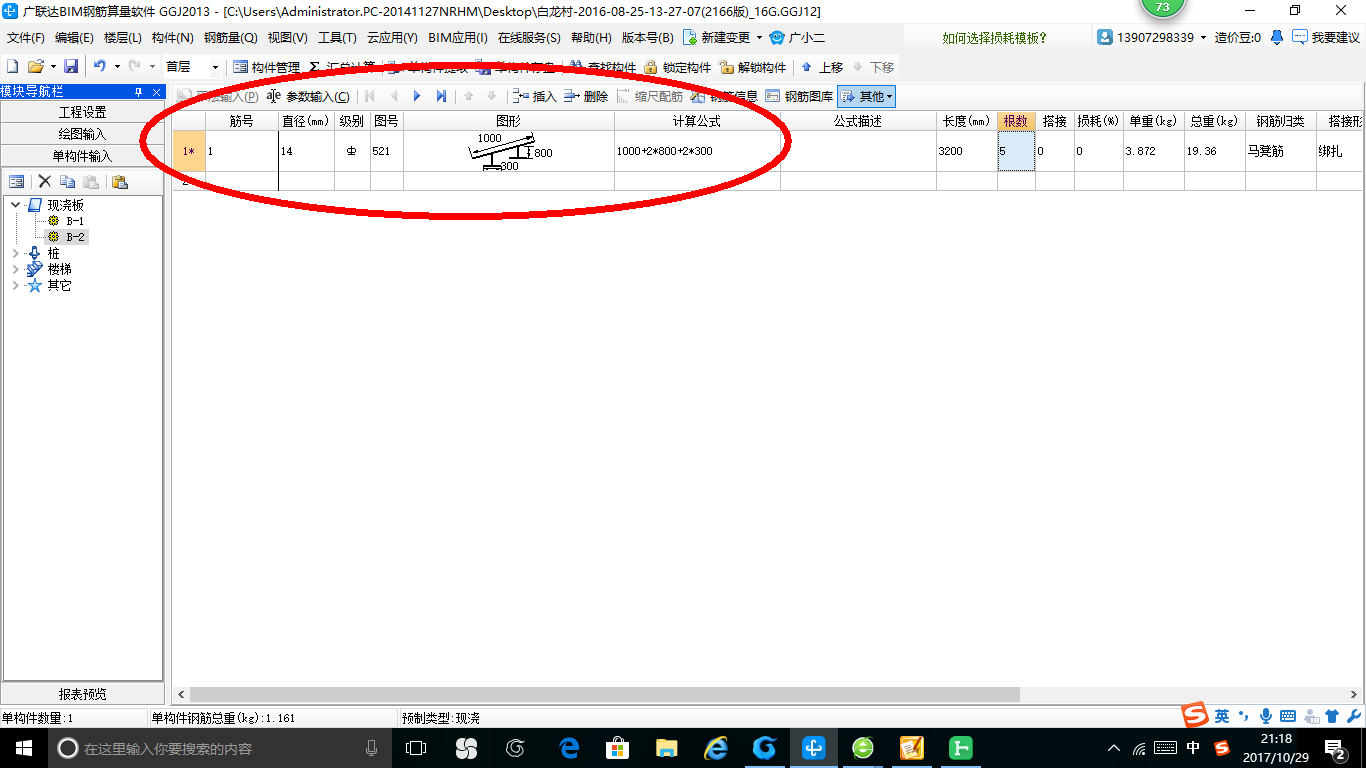
Task: Open 楼层(L) menu
Action: 123,38
